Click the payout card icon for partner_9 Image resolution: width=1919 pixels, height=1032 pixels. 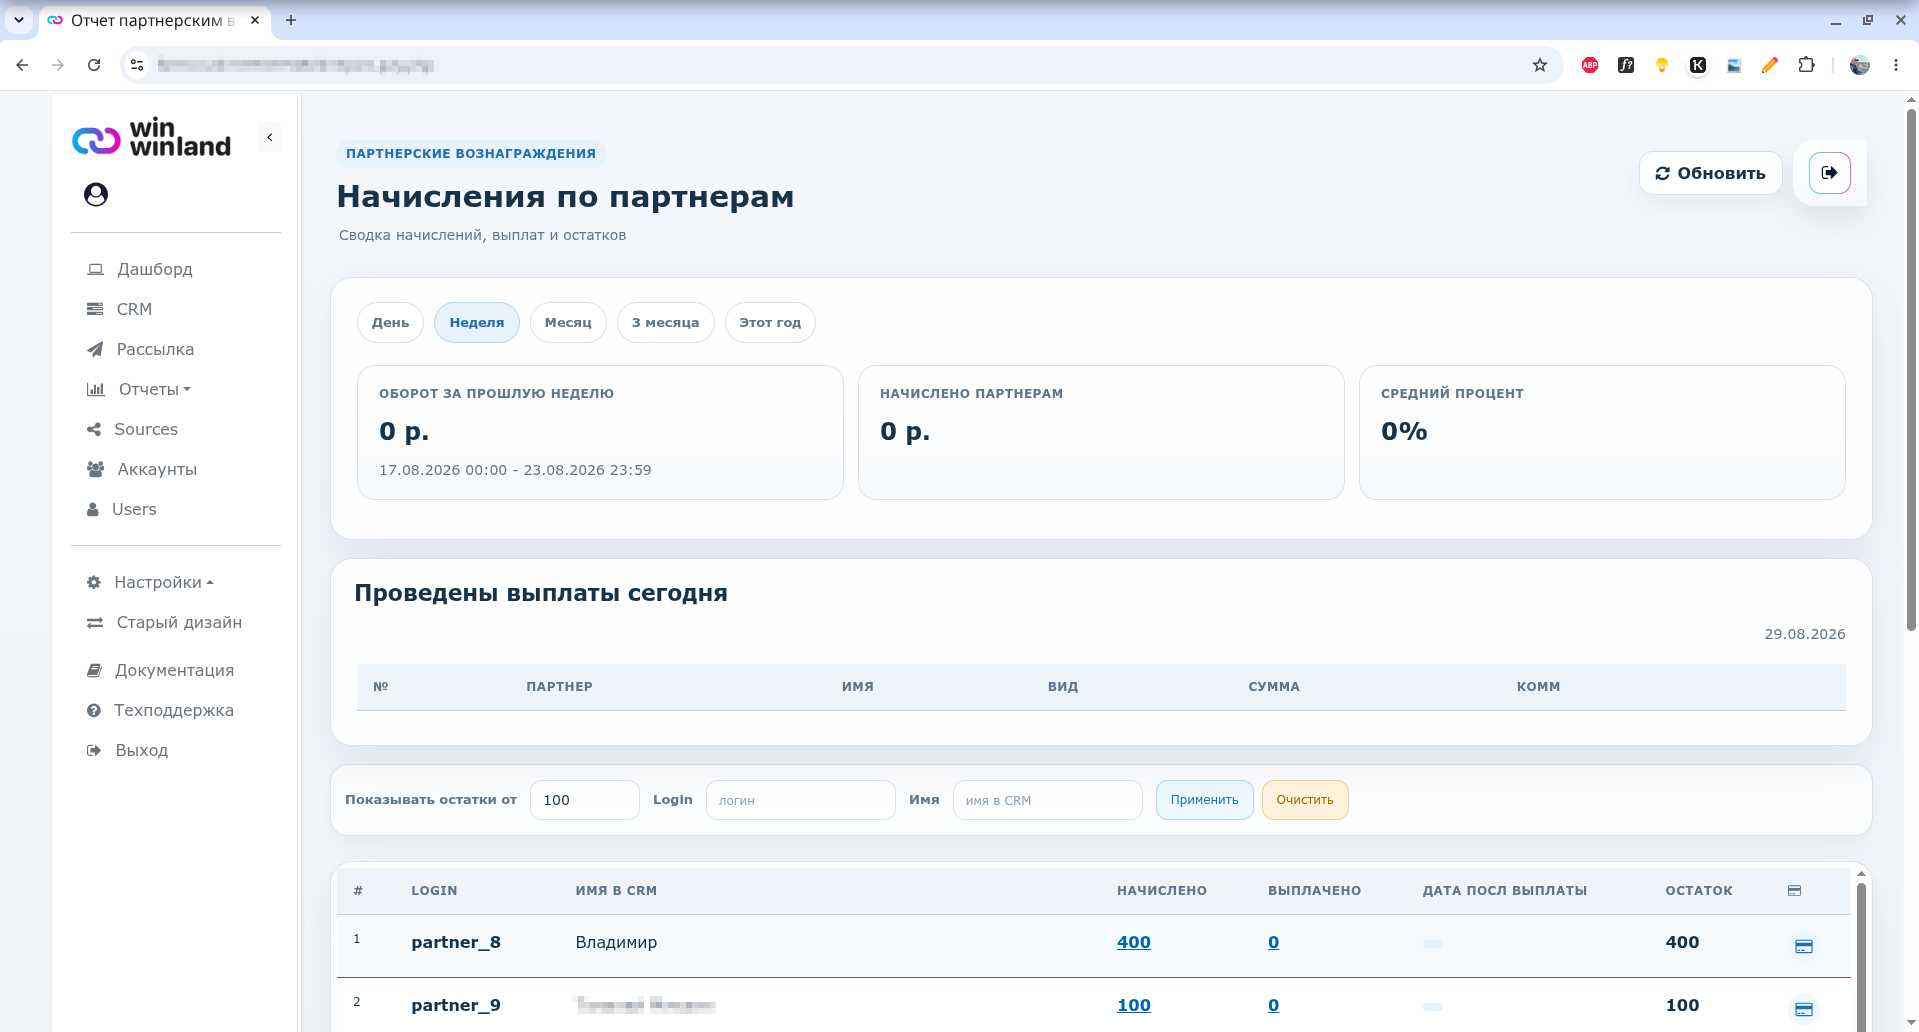(1804, 1009)
